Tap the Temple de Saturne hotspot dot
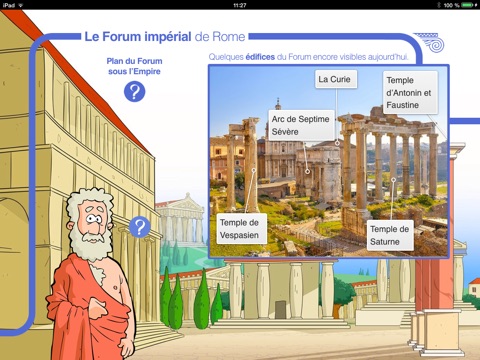Image resolution: width=480 pixels, height=360 pixels. 393,180
